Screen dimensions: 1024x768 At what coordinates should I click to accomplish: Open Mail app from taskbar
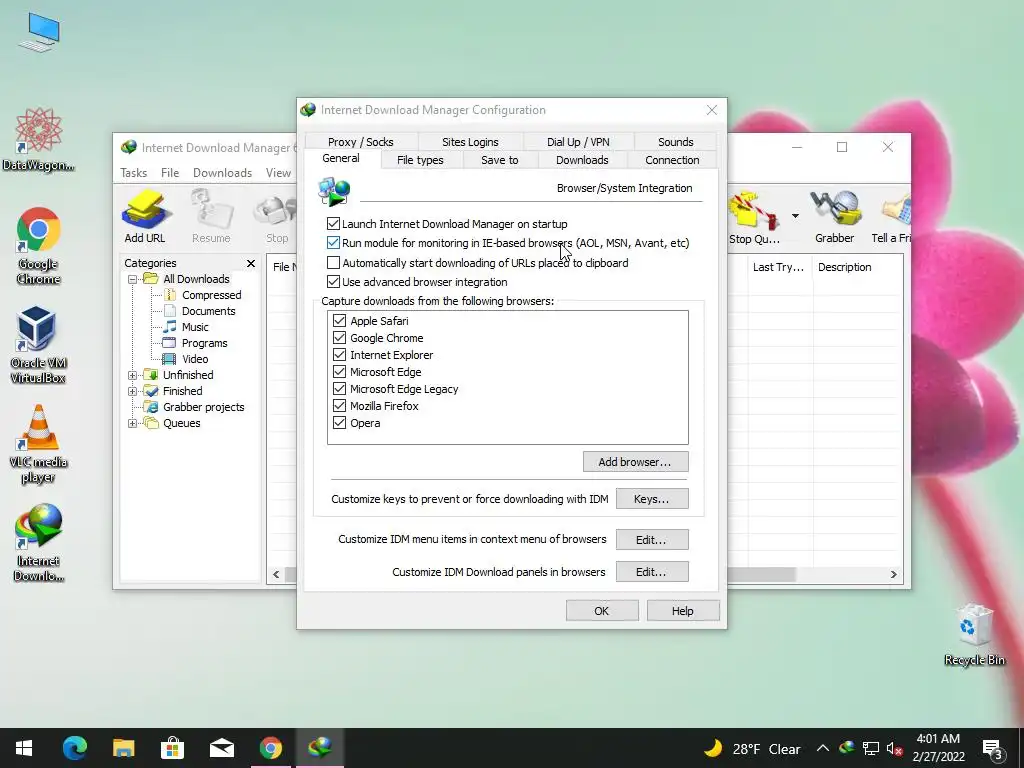[x=221, y=748]
